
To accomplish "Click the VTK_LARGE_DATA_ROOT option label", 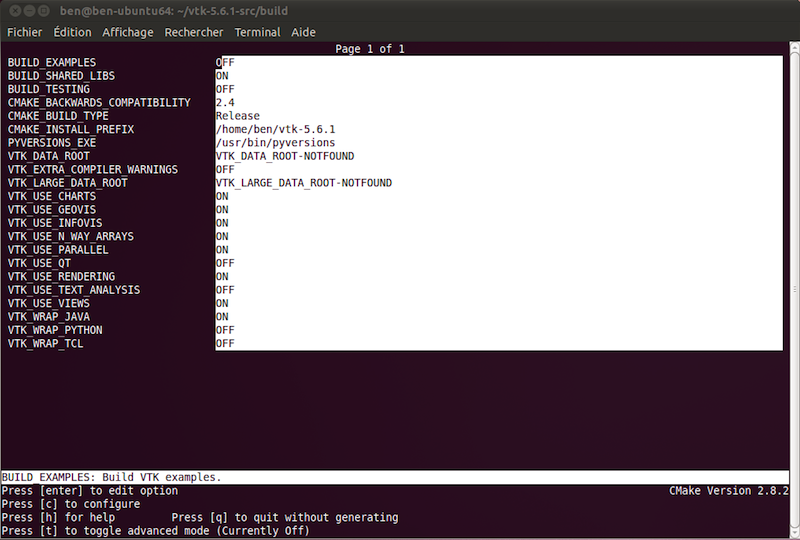I will point(68,183).
